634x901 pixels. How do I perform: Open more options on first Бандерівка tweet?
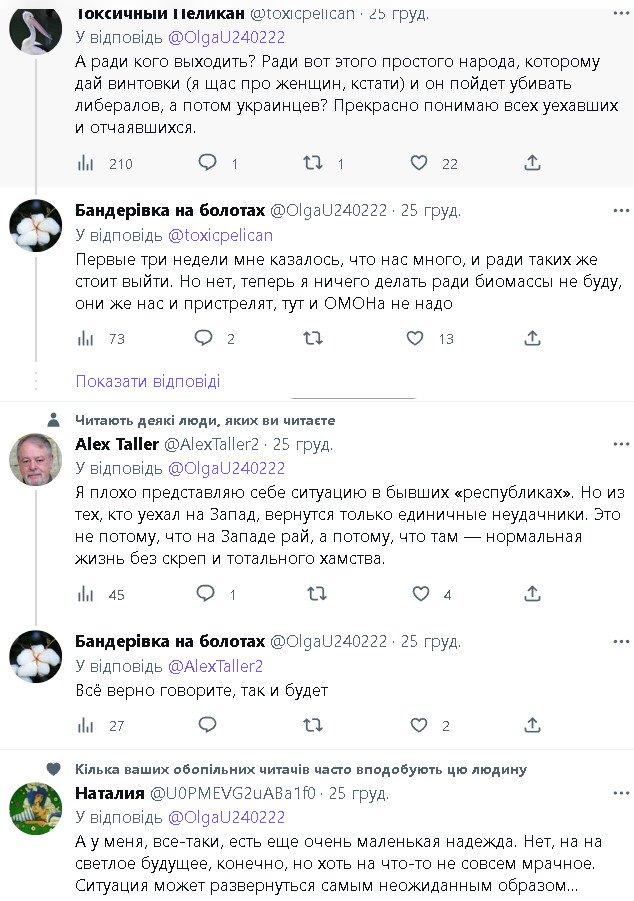point(621,210)
